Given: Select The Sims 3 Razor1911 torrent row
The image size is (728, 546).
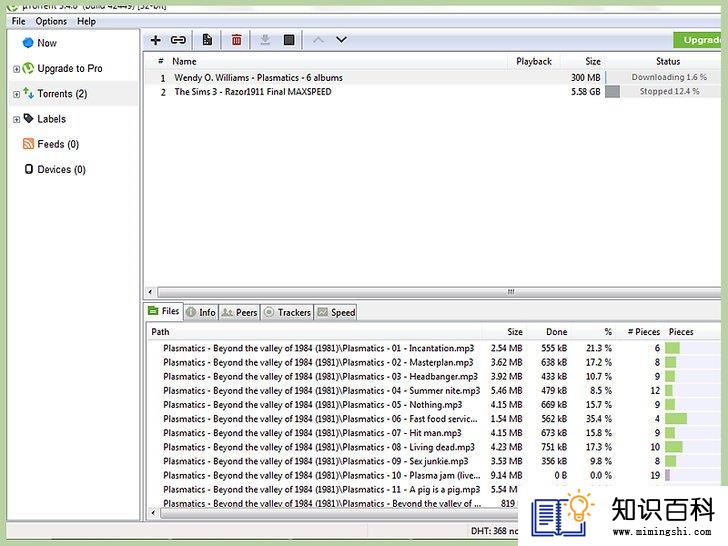Looking at the screenshot, I should [x=433, y=92].
